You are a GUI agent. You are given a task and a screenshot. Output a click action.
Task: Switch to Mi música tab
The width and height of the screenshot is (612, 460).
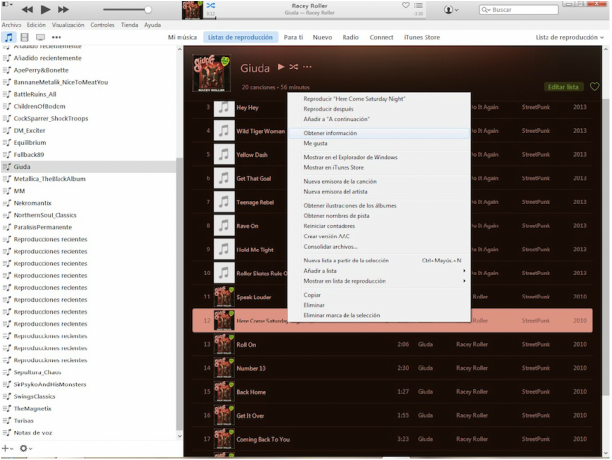point(182,37)
